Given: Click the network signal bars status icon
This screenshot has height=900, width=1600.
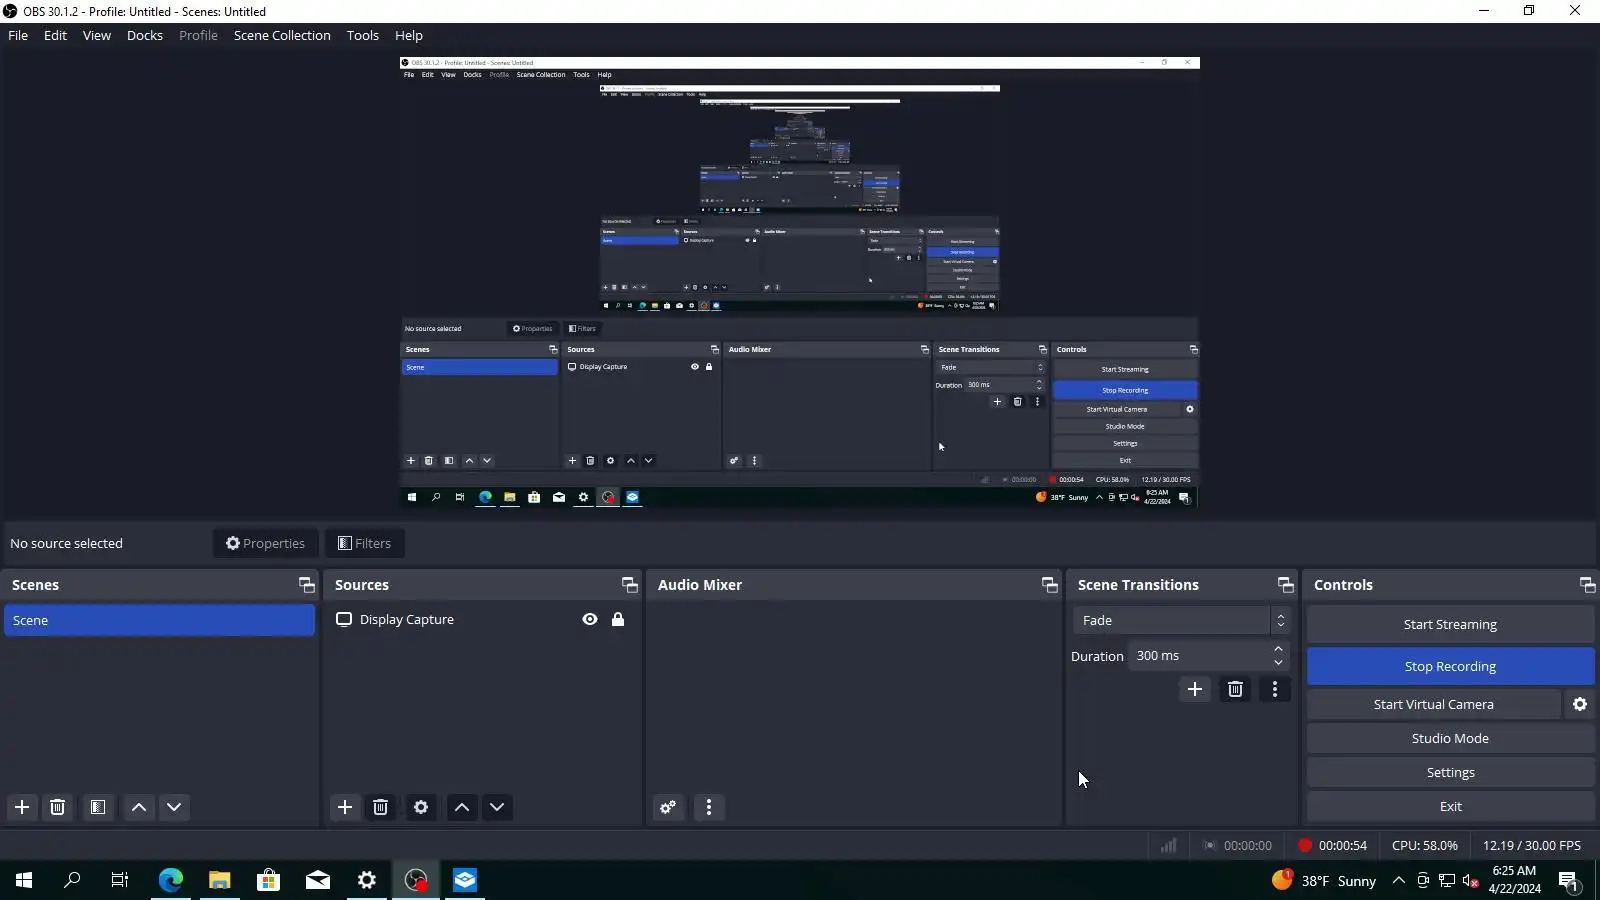Looking at the screenshot, I should (x=1168, y=846).
